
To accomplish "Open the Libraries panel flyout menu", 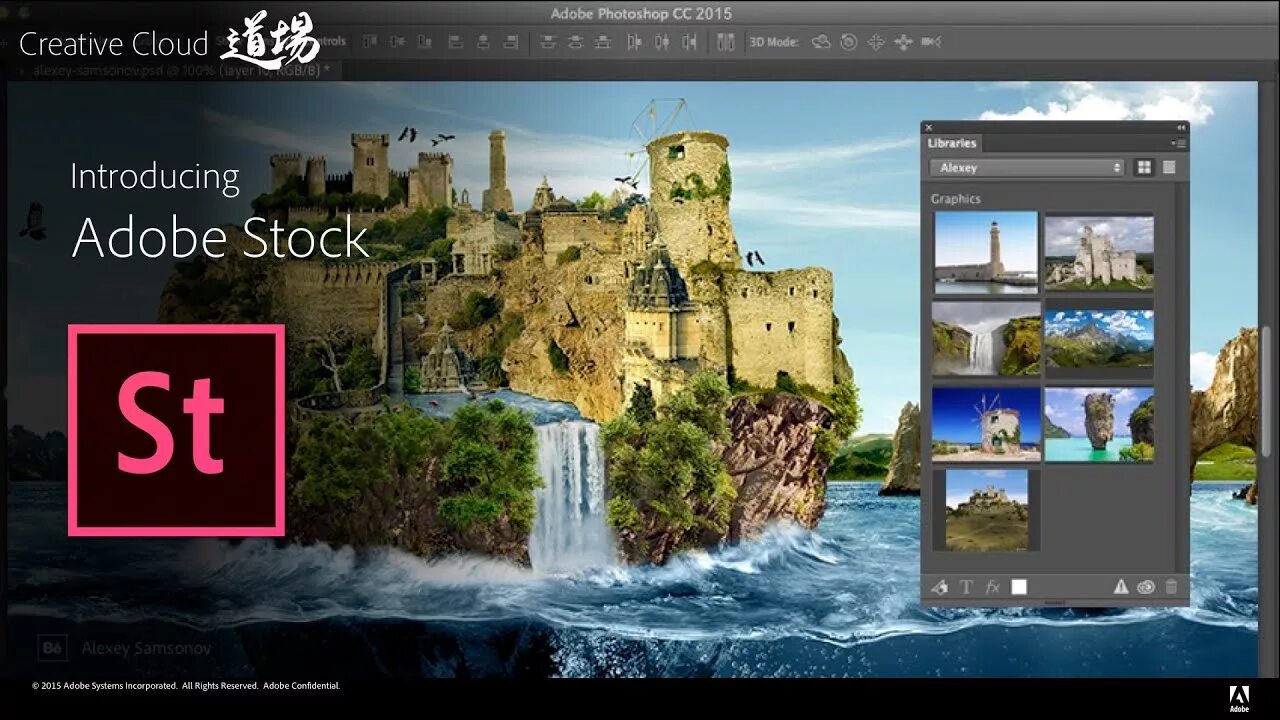I will [1180, 143].
